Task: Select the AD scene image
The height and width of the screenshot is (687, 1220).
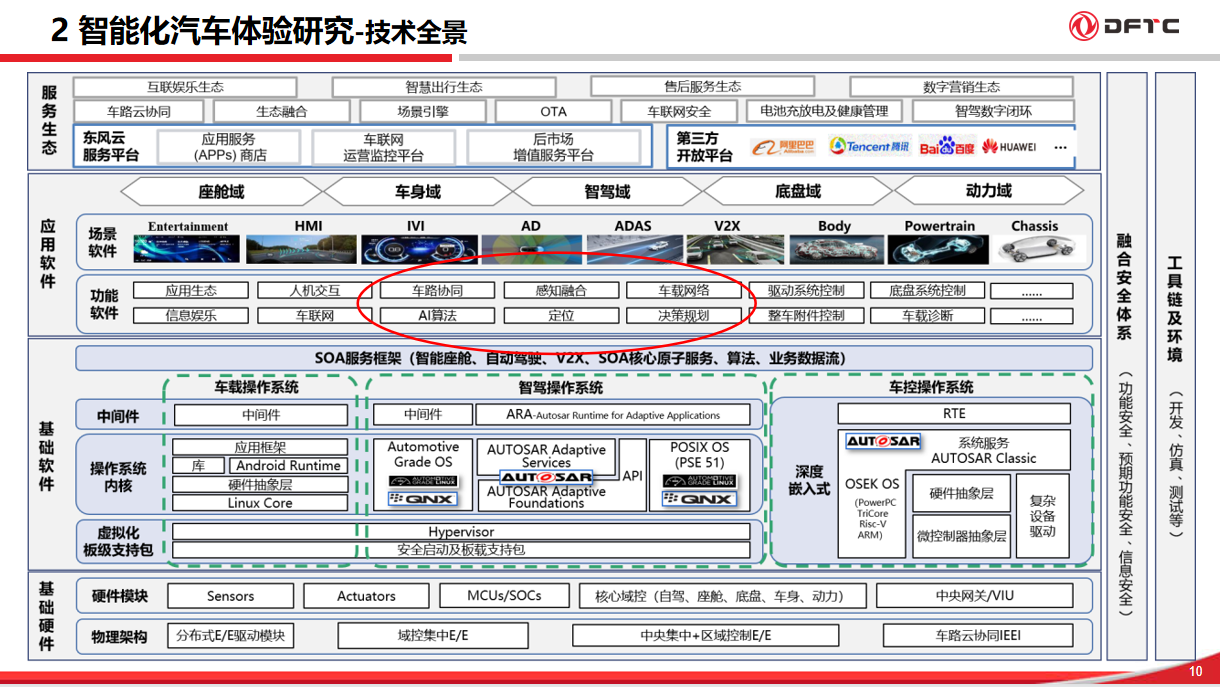Action: tap(531, 248)
